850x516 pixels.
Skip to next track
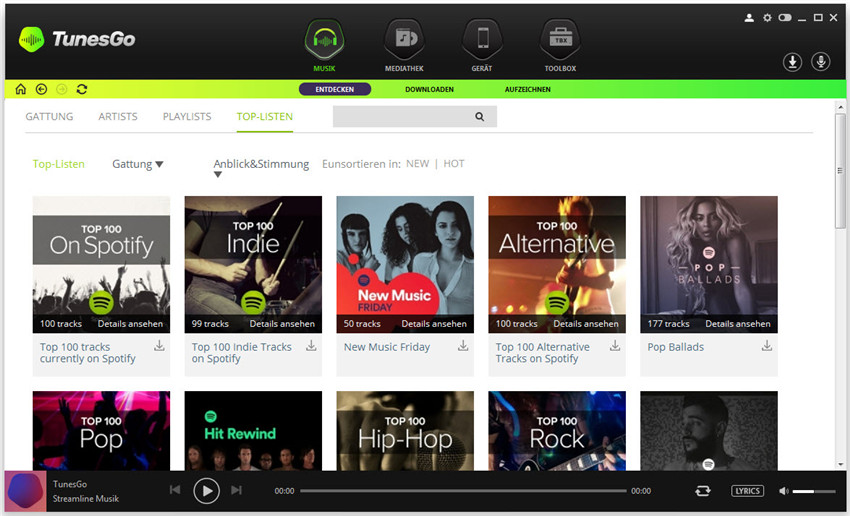[x=236, y=490]
